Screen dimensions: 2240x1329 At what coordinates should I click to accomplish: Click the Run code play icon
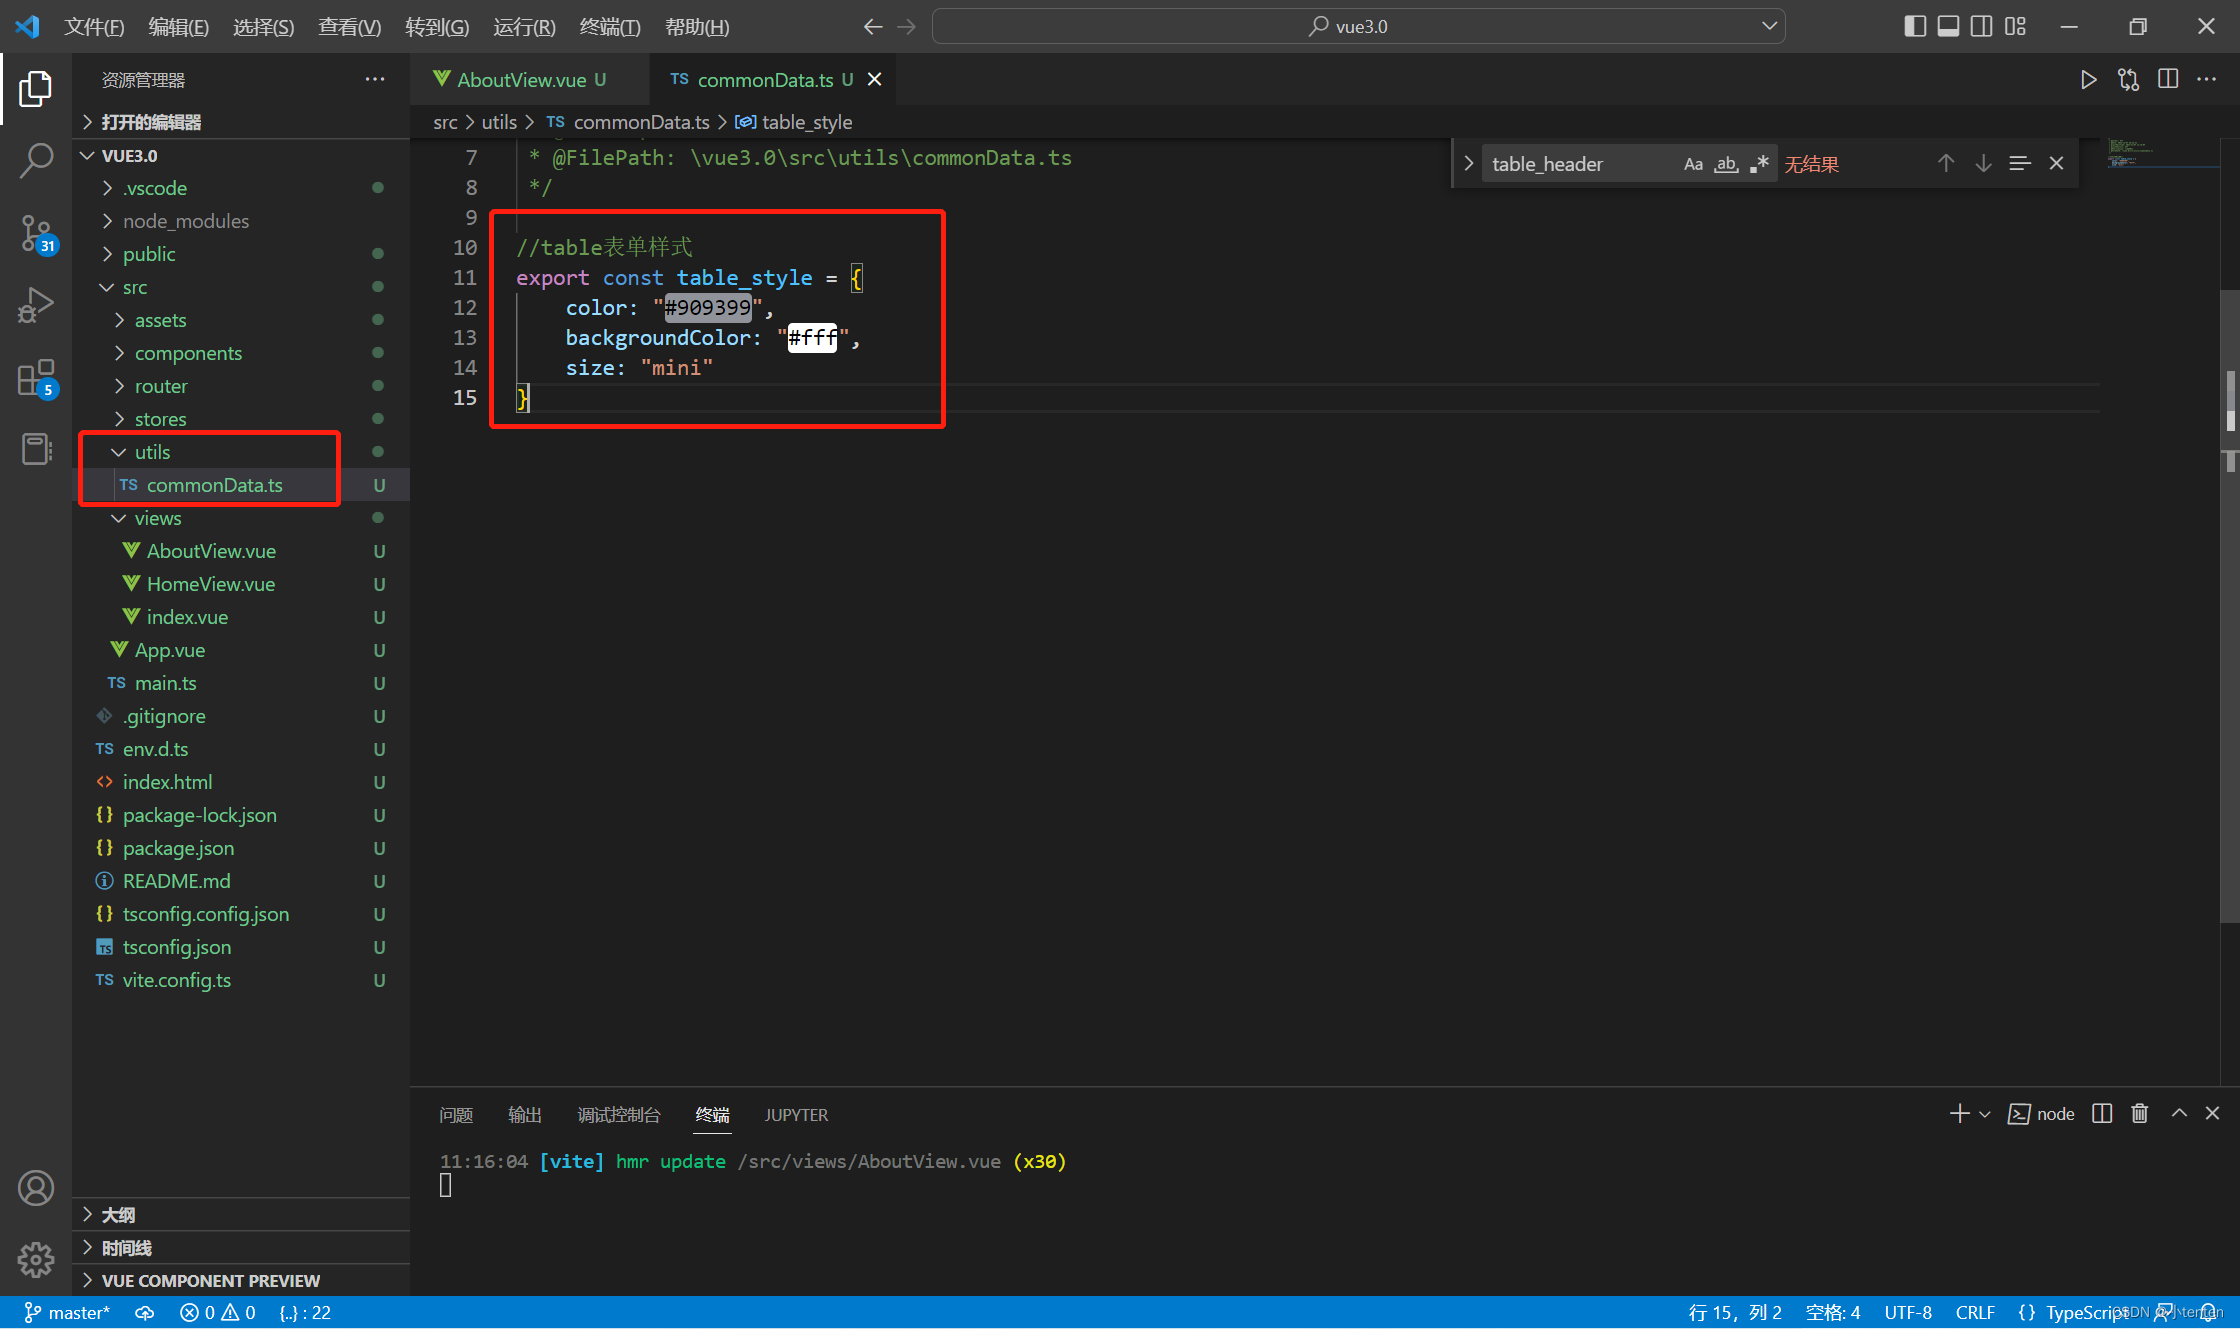2088,80
